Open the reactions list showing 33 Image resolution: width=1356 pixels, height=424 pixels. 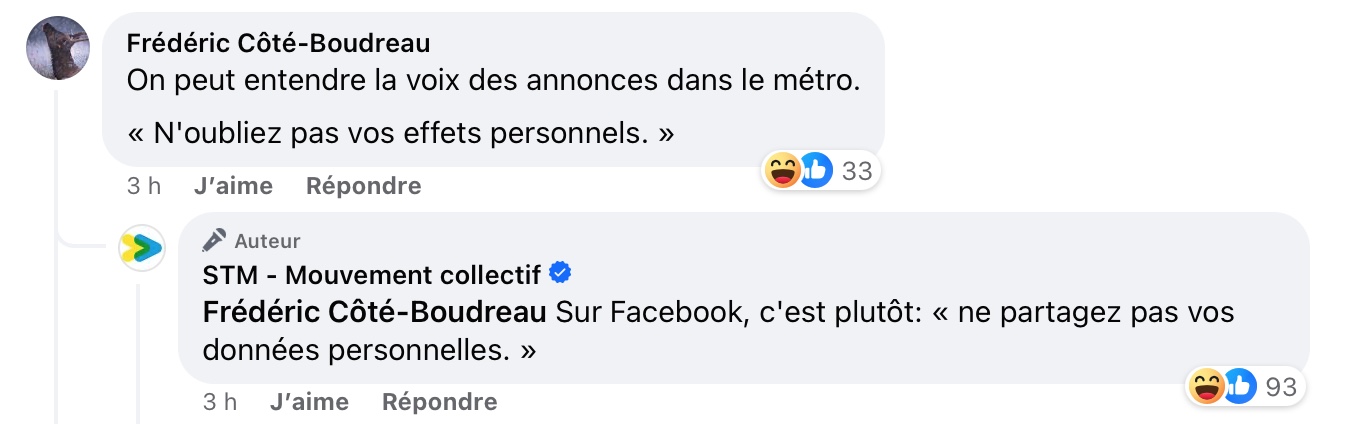click(857, 171)
